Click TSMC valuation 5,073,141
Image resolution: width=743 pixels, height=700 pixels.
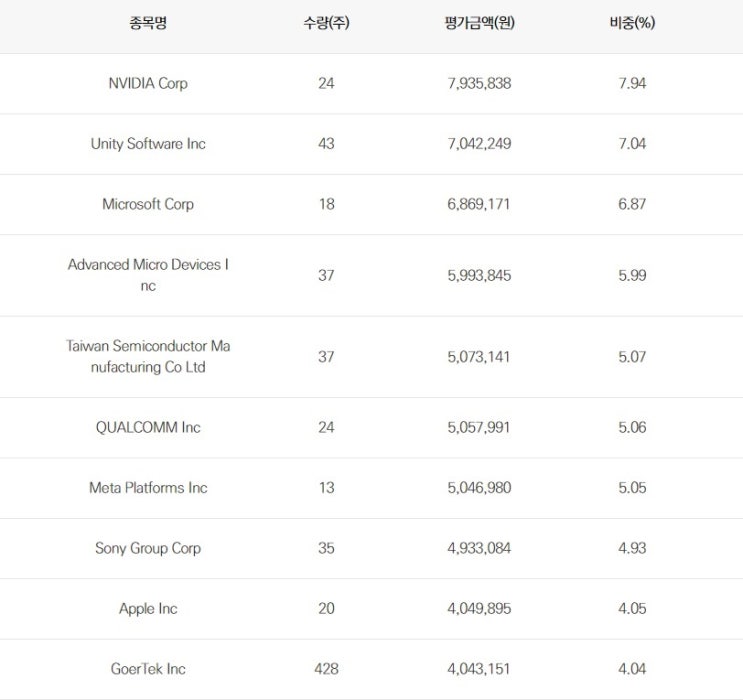click(480, 357)
